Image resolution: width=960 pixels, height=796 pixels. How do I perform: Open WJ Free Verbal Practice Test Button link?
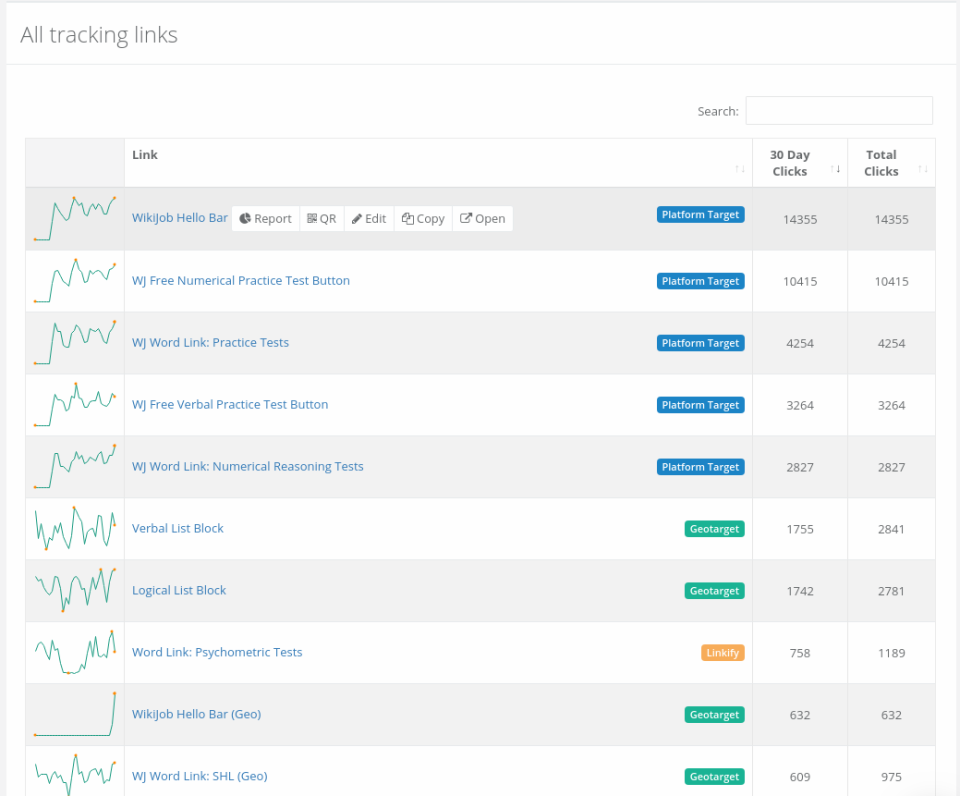coord(229,404)
